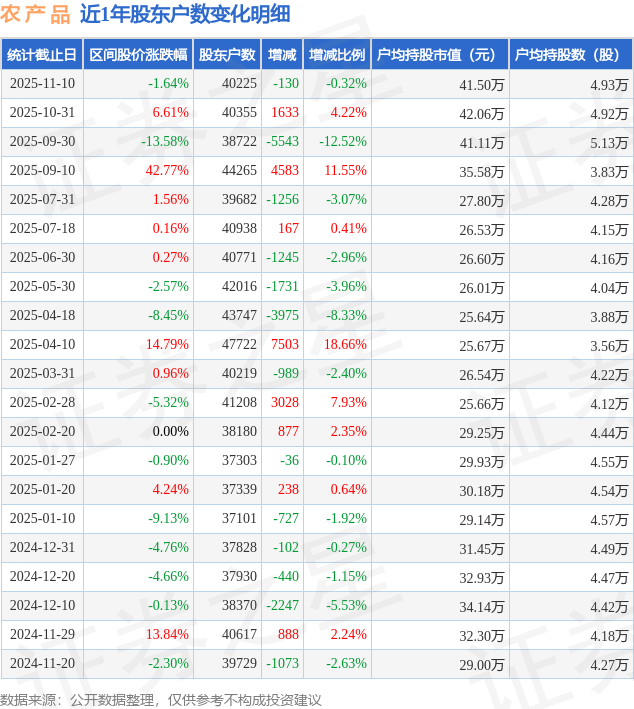This screenshot has height=709, width=634.
Task: Select the 2024-12-31 date cell
Action: 42,548
